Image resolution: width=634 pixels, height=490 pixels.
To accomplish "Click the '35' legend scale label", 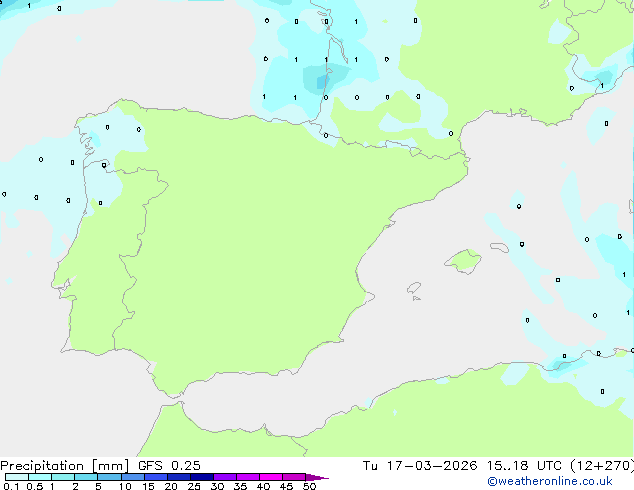I will pyautogui.click(x=240, y=486).
